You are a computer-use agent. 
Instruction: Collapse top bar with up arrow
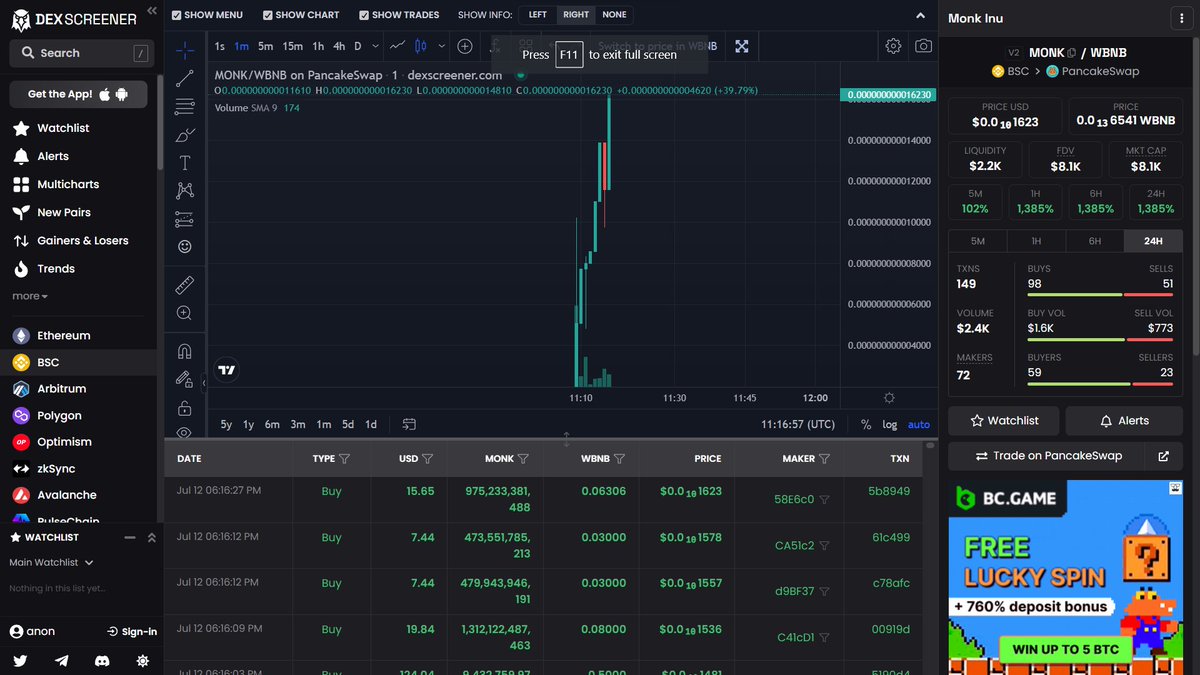[x=921, y=15]
